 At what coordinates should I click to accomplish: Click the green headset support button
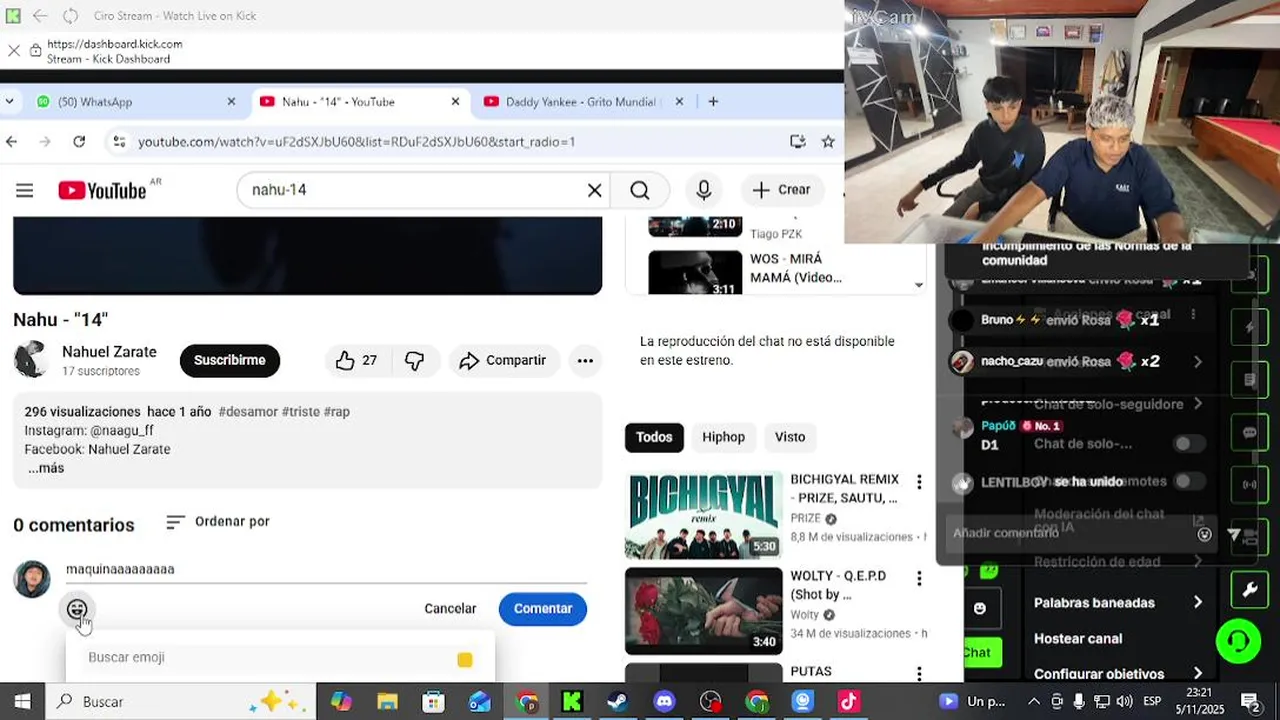(1238, 641)
